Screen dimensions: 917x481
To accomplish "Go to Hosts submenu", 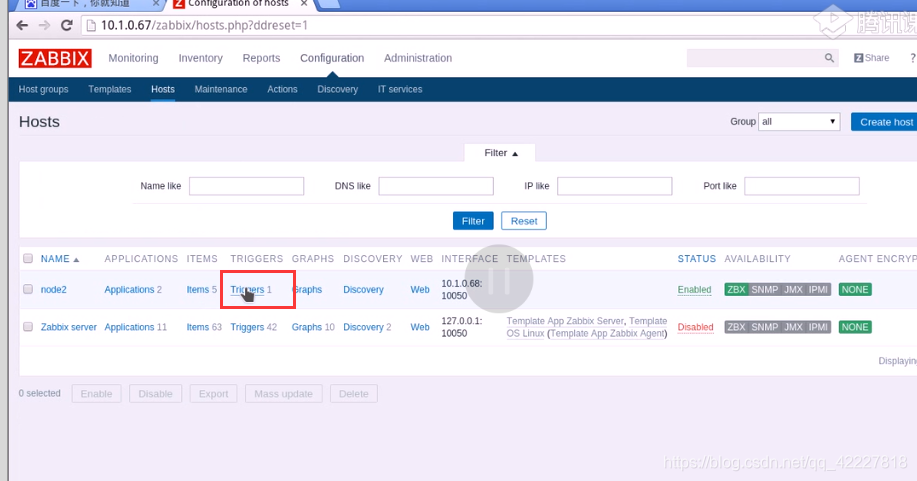I will pos(163,89).
